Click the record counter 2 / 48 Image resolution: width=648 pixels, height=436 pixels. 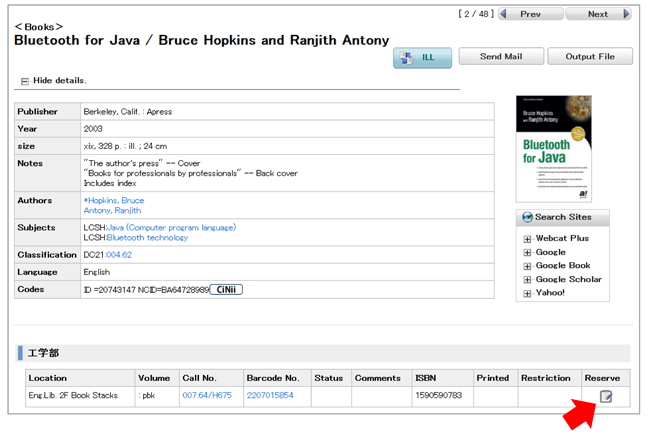tap(476, 14)
